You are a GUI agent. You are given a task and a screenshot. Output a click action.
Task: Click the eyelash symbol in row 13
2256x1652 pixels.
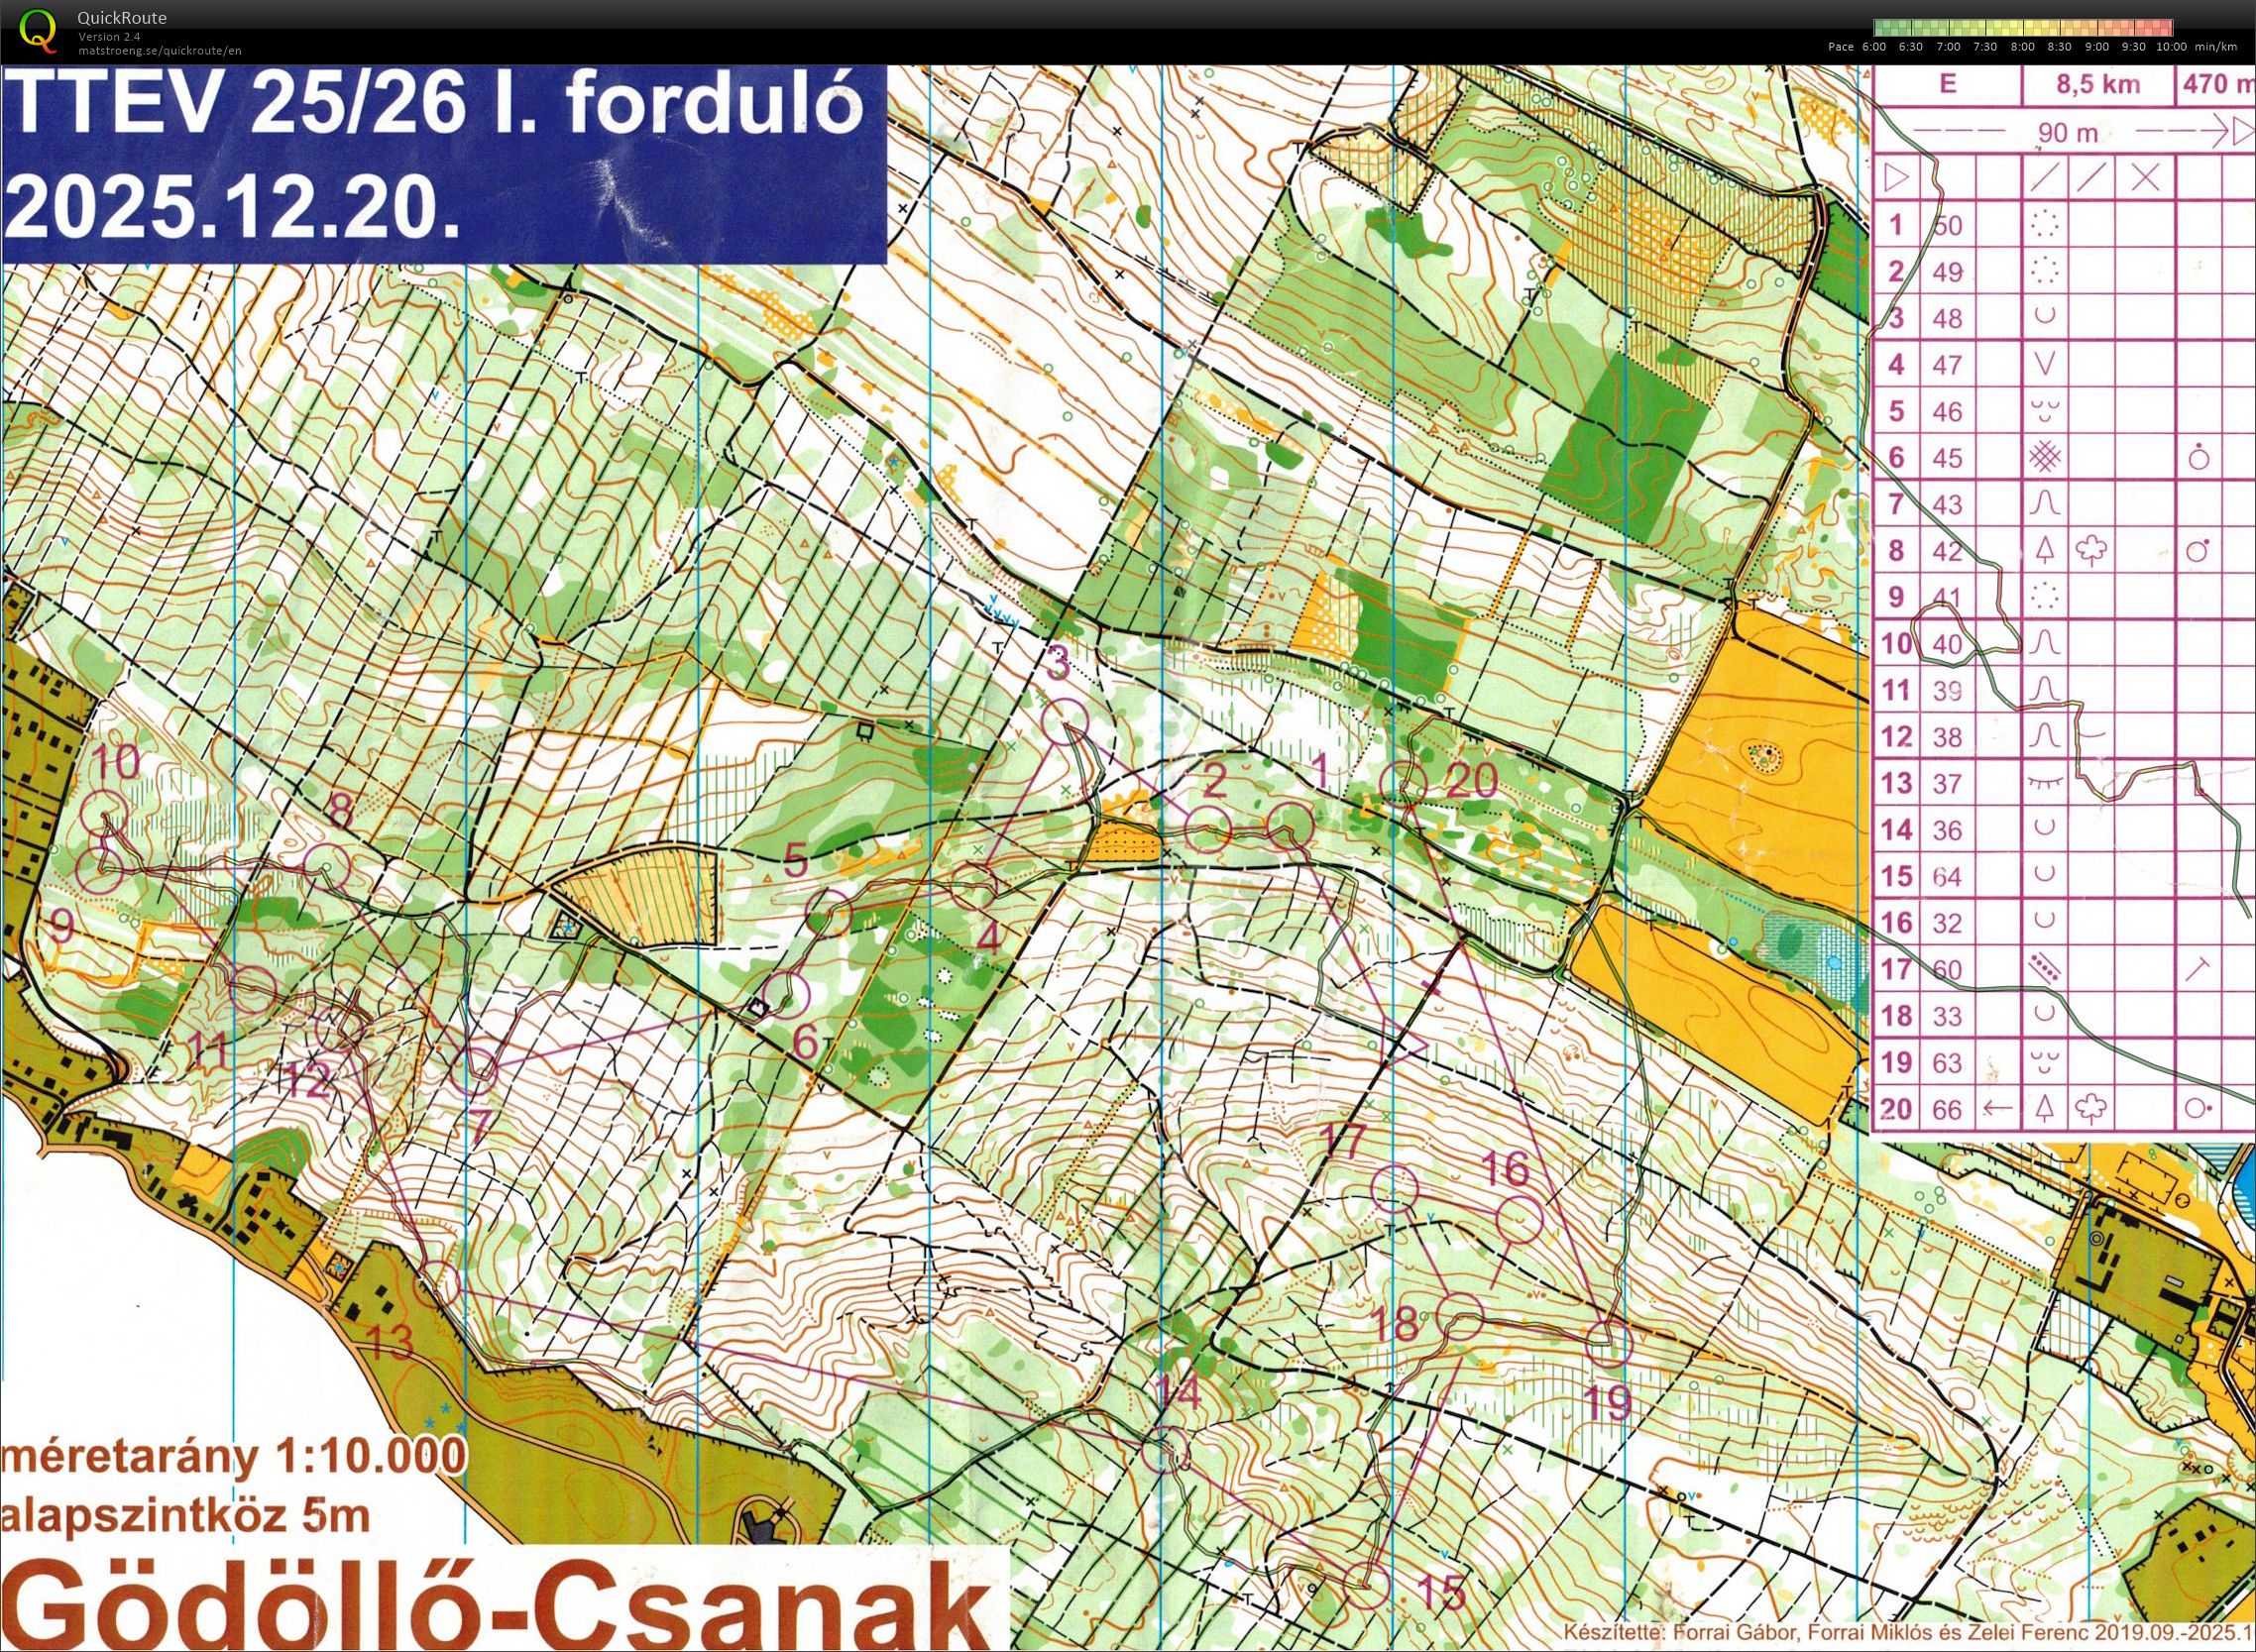2046,783
